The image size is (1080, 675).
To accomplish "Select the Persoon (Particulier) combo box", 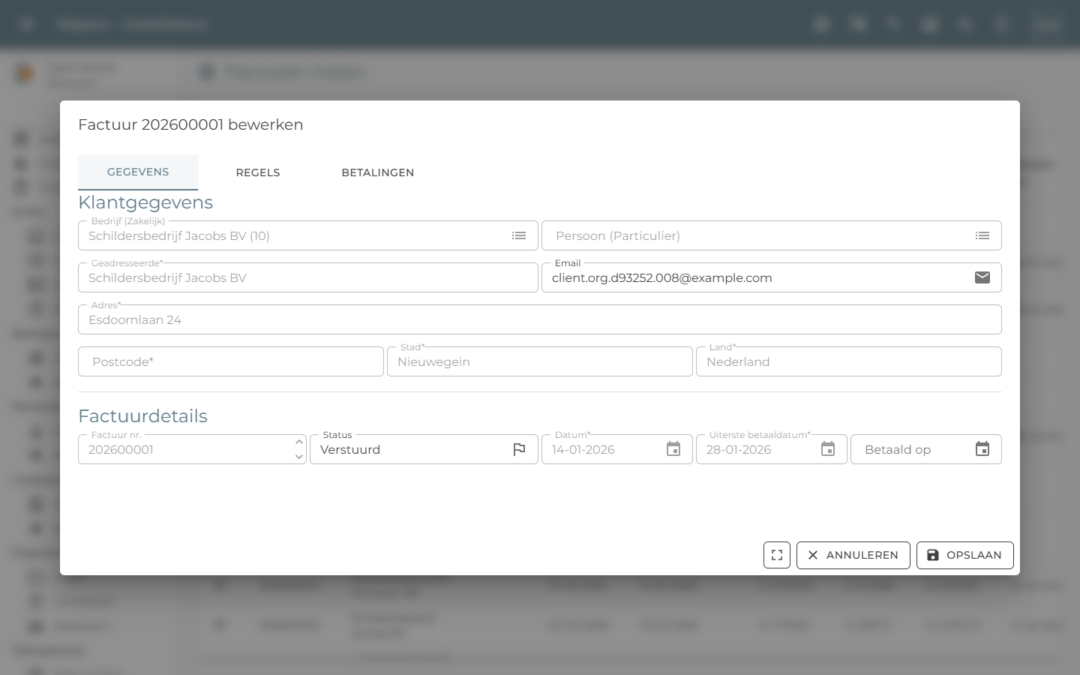I will coord(771,236).
